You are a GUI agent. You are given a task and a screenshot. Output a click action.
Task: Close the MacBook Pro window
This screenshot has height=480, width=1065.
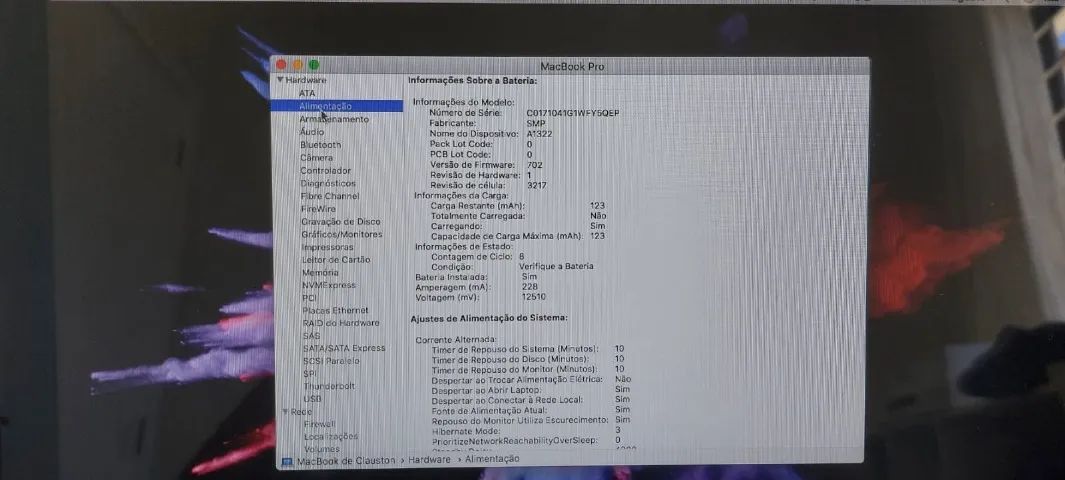tap(281, 65)
